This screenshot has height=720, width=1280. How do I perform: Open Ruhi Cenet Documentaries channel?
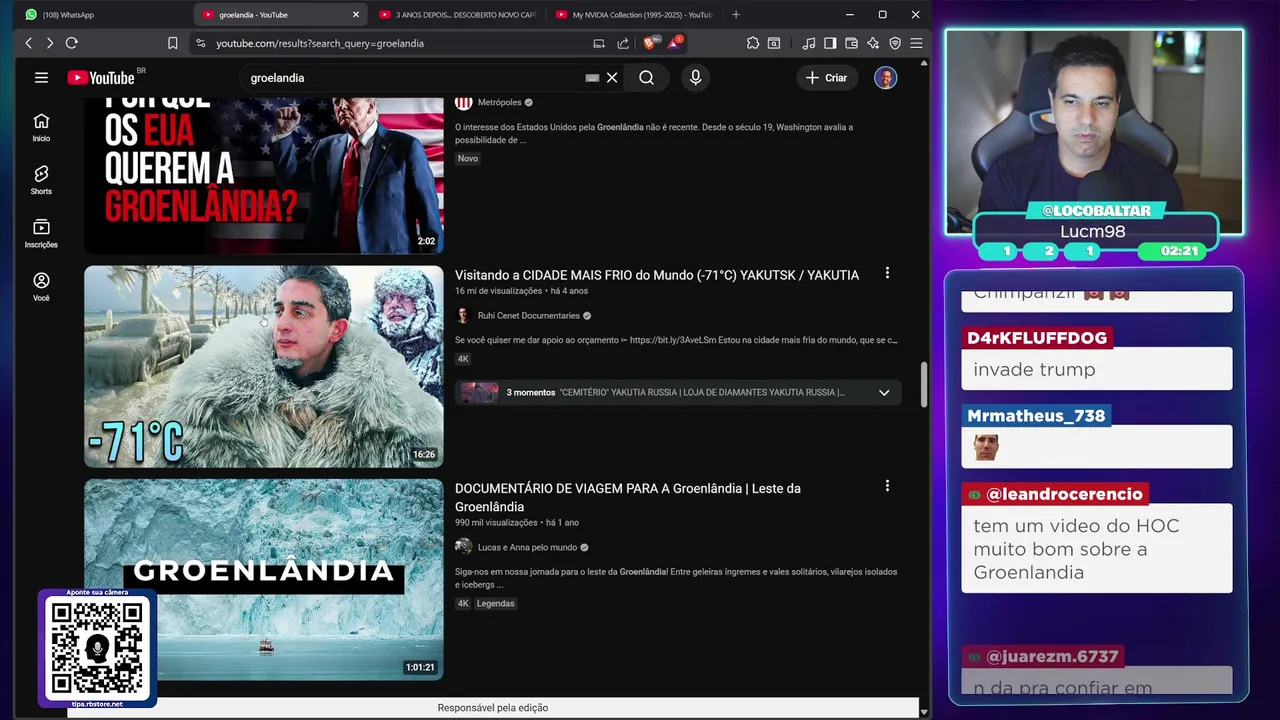point(528,315)
